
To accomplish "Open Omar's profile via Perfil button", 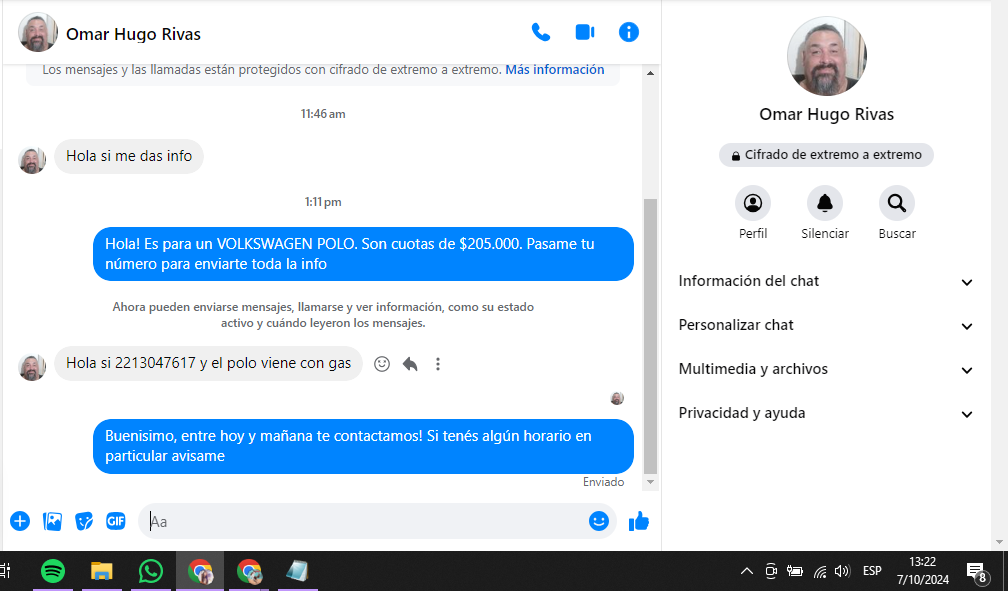I will tap(753, 204).
